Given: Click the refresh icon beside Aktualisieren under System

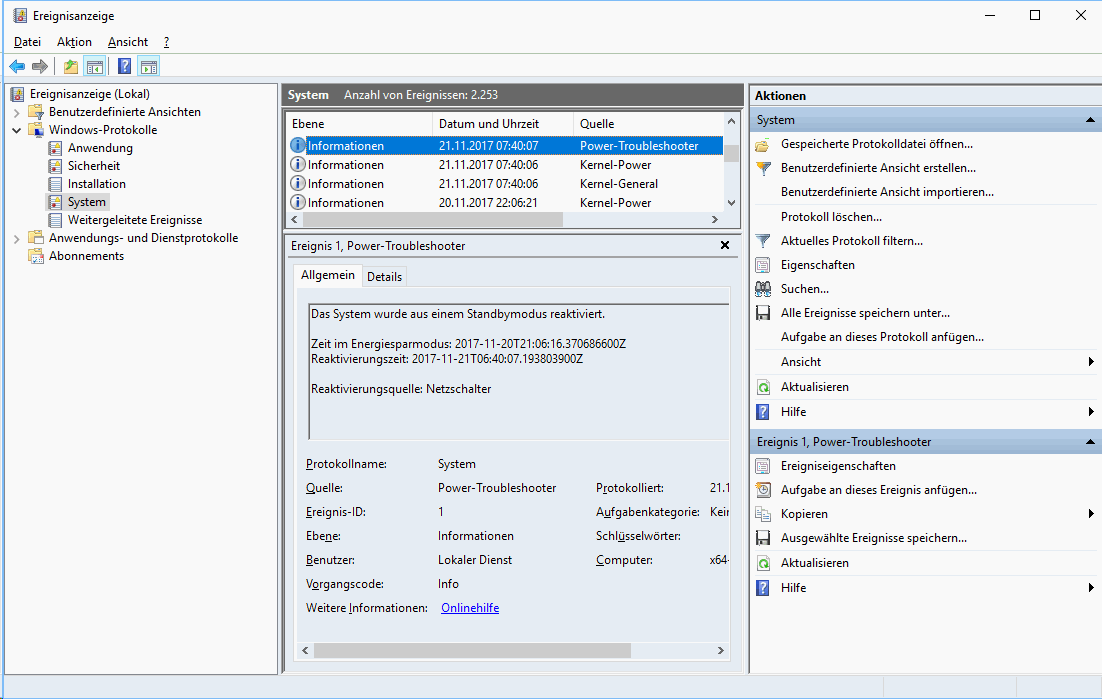Looking at the screenshot, I should pyautogui.click(x=763, y=387).
